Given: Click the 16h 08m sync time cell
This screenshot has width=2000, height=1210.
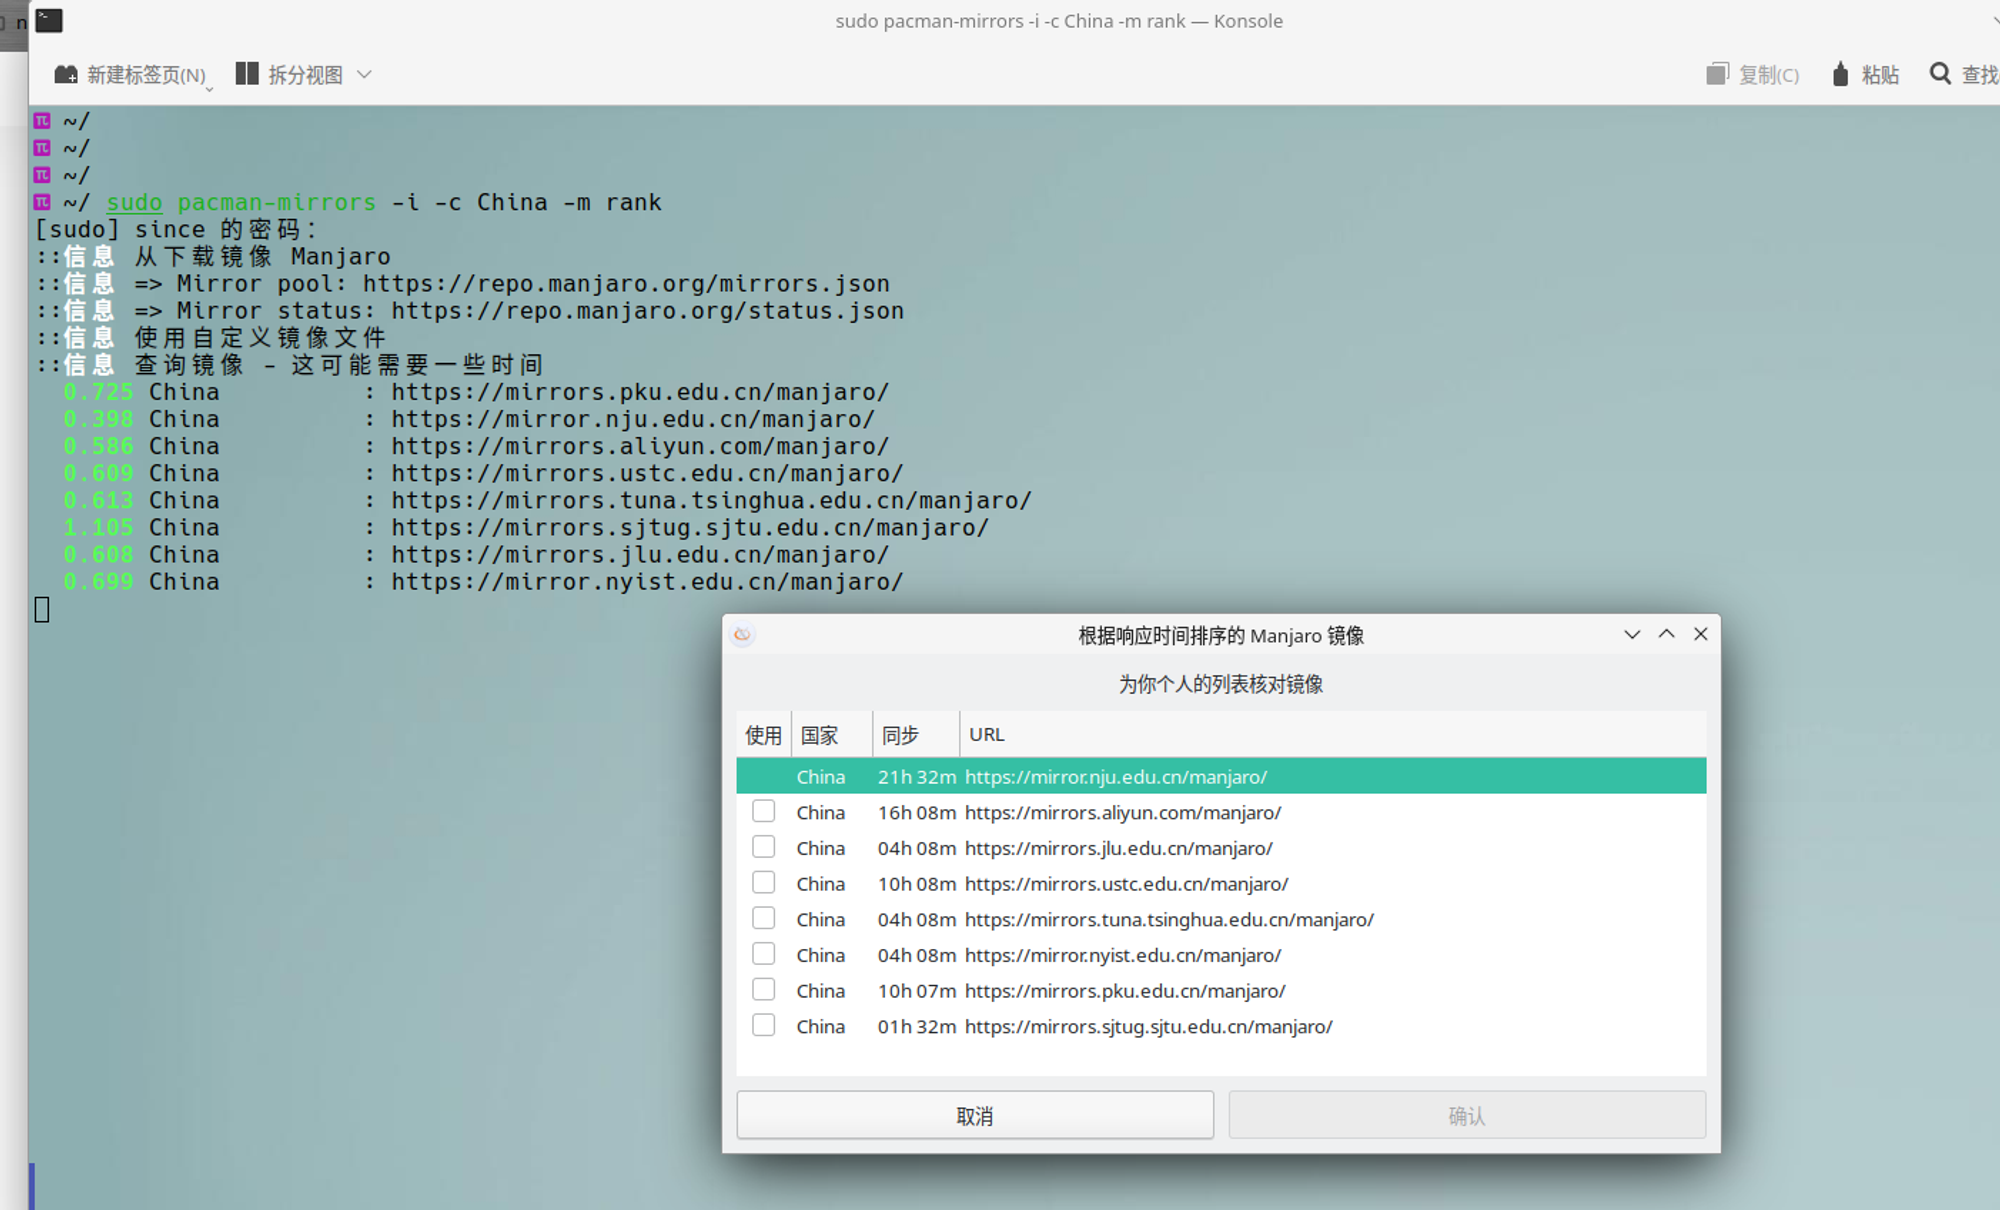Looking at the screenshot, I should [x=917, y=813].
